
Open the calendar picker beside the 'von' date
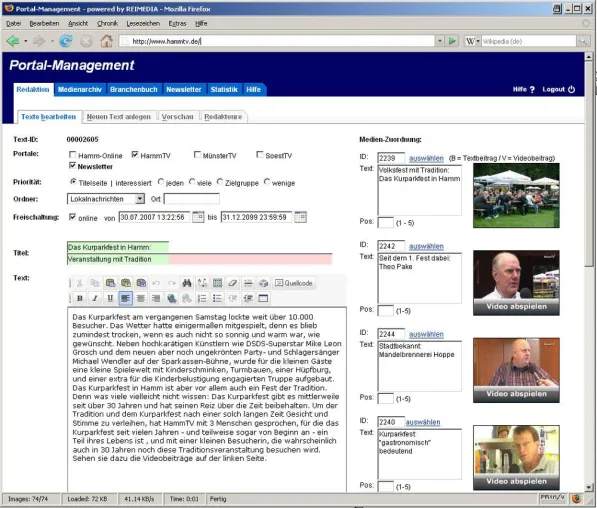pos(198,217)
